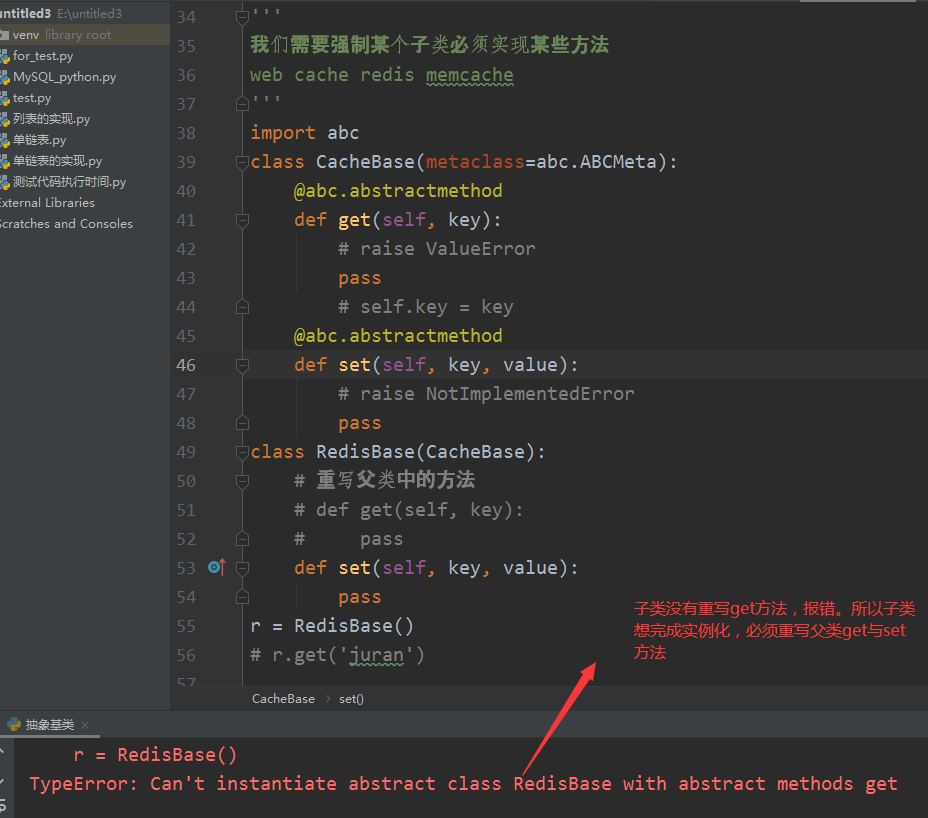Click set() breadcrumb

(x=351, y=698)
